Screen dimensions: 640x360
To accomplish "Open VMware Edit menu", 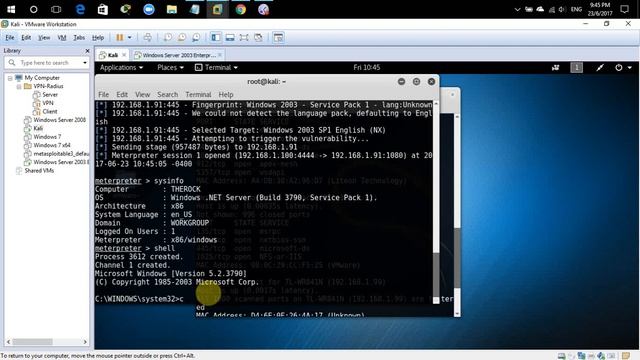I will click(x=26, y=38).
